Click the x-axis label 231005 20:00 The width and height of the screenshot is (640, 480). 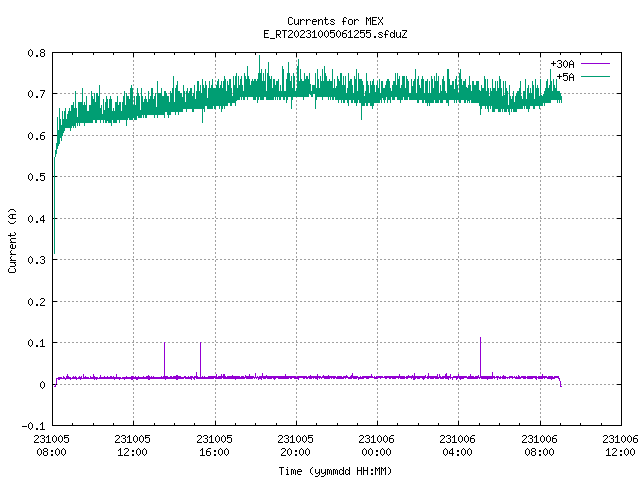tap(295, 445)
